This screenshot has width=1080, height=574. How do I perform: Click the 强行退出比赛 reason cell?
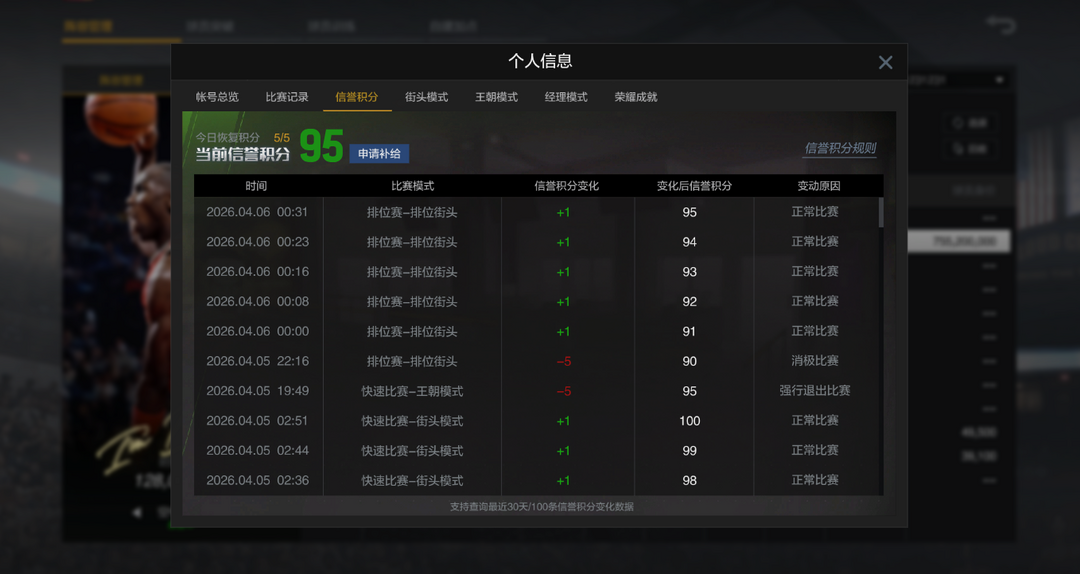click(815, 391)
